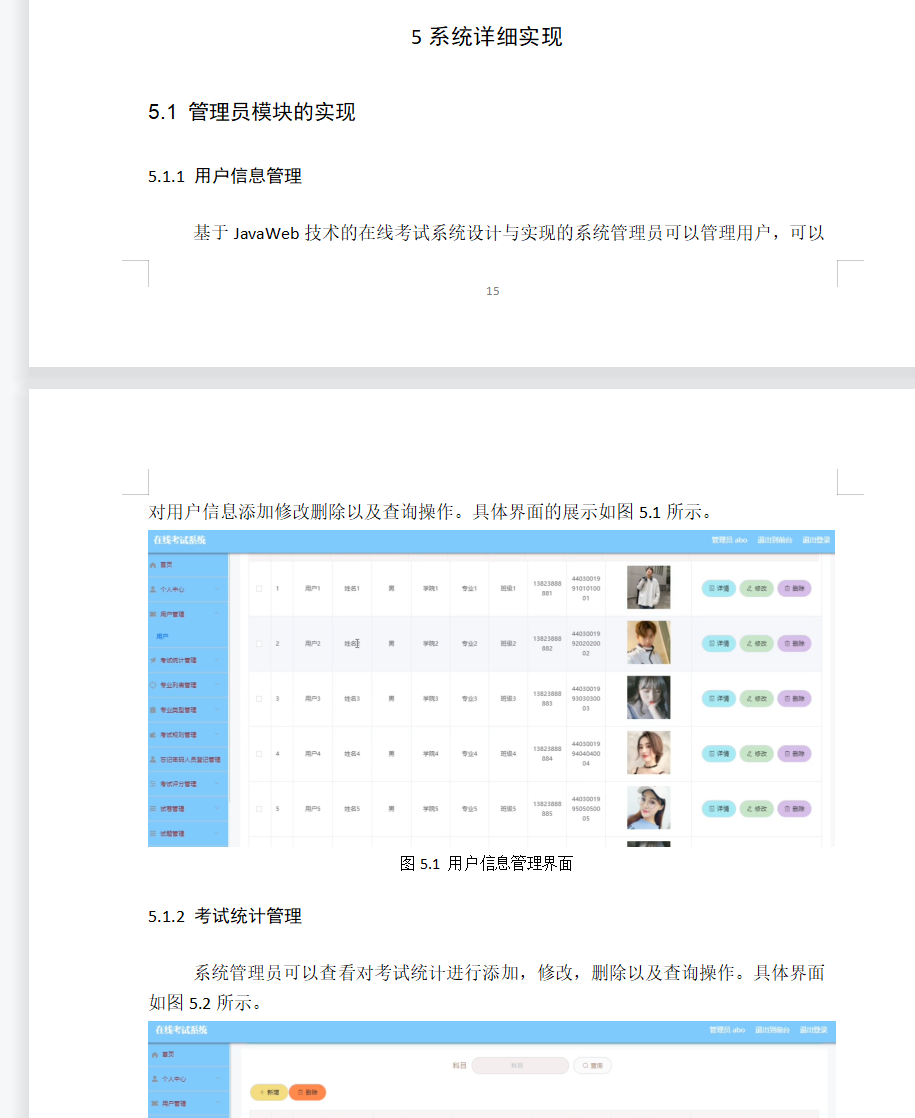
Task: Click the 专业类型管理 sidebar icon
Action: [153, 710]
